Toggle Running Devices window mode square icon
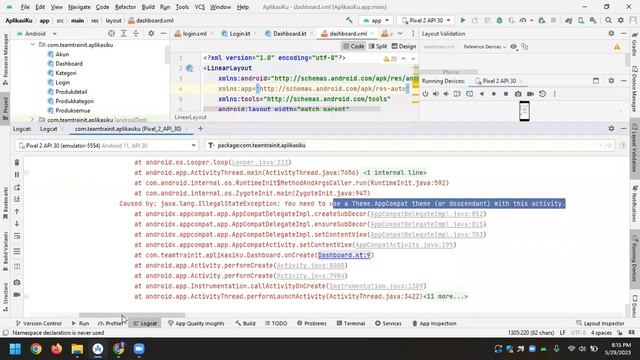 click(596, 81)
